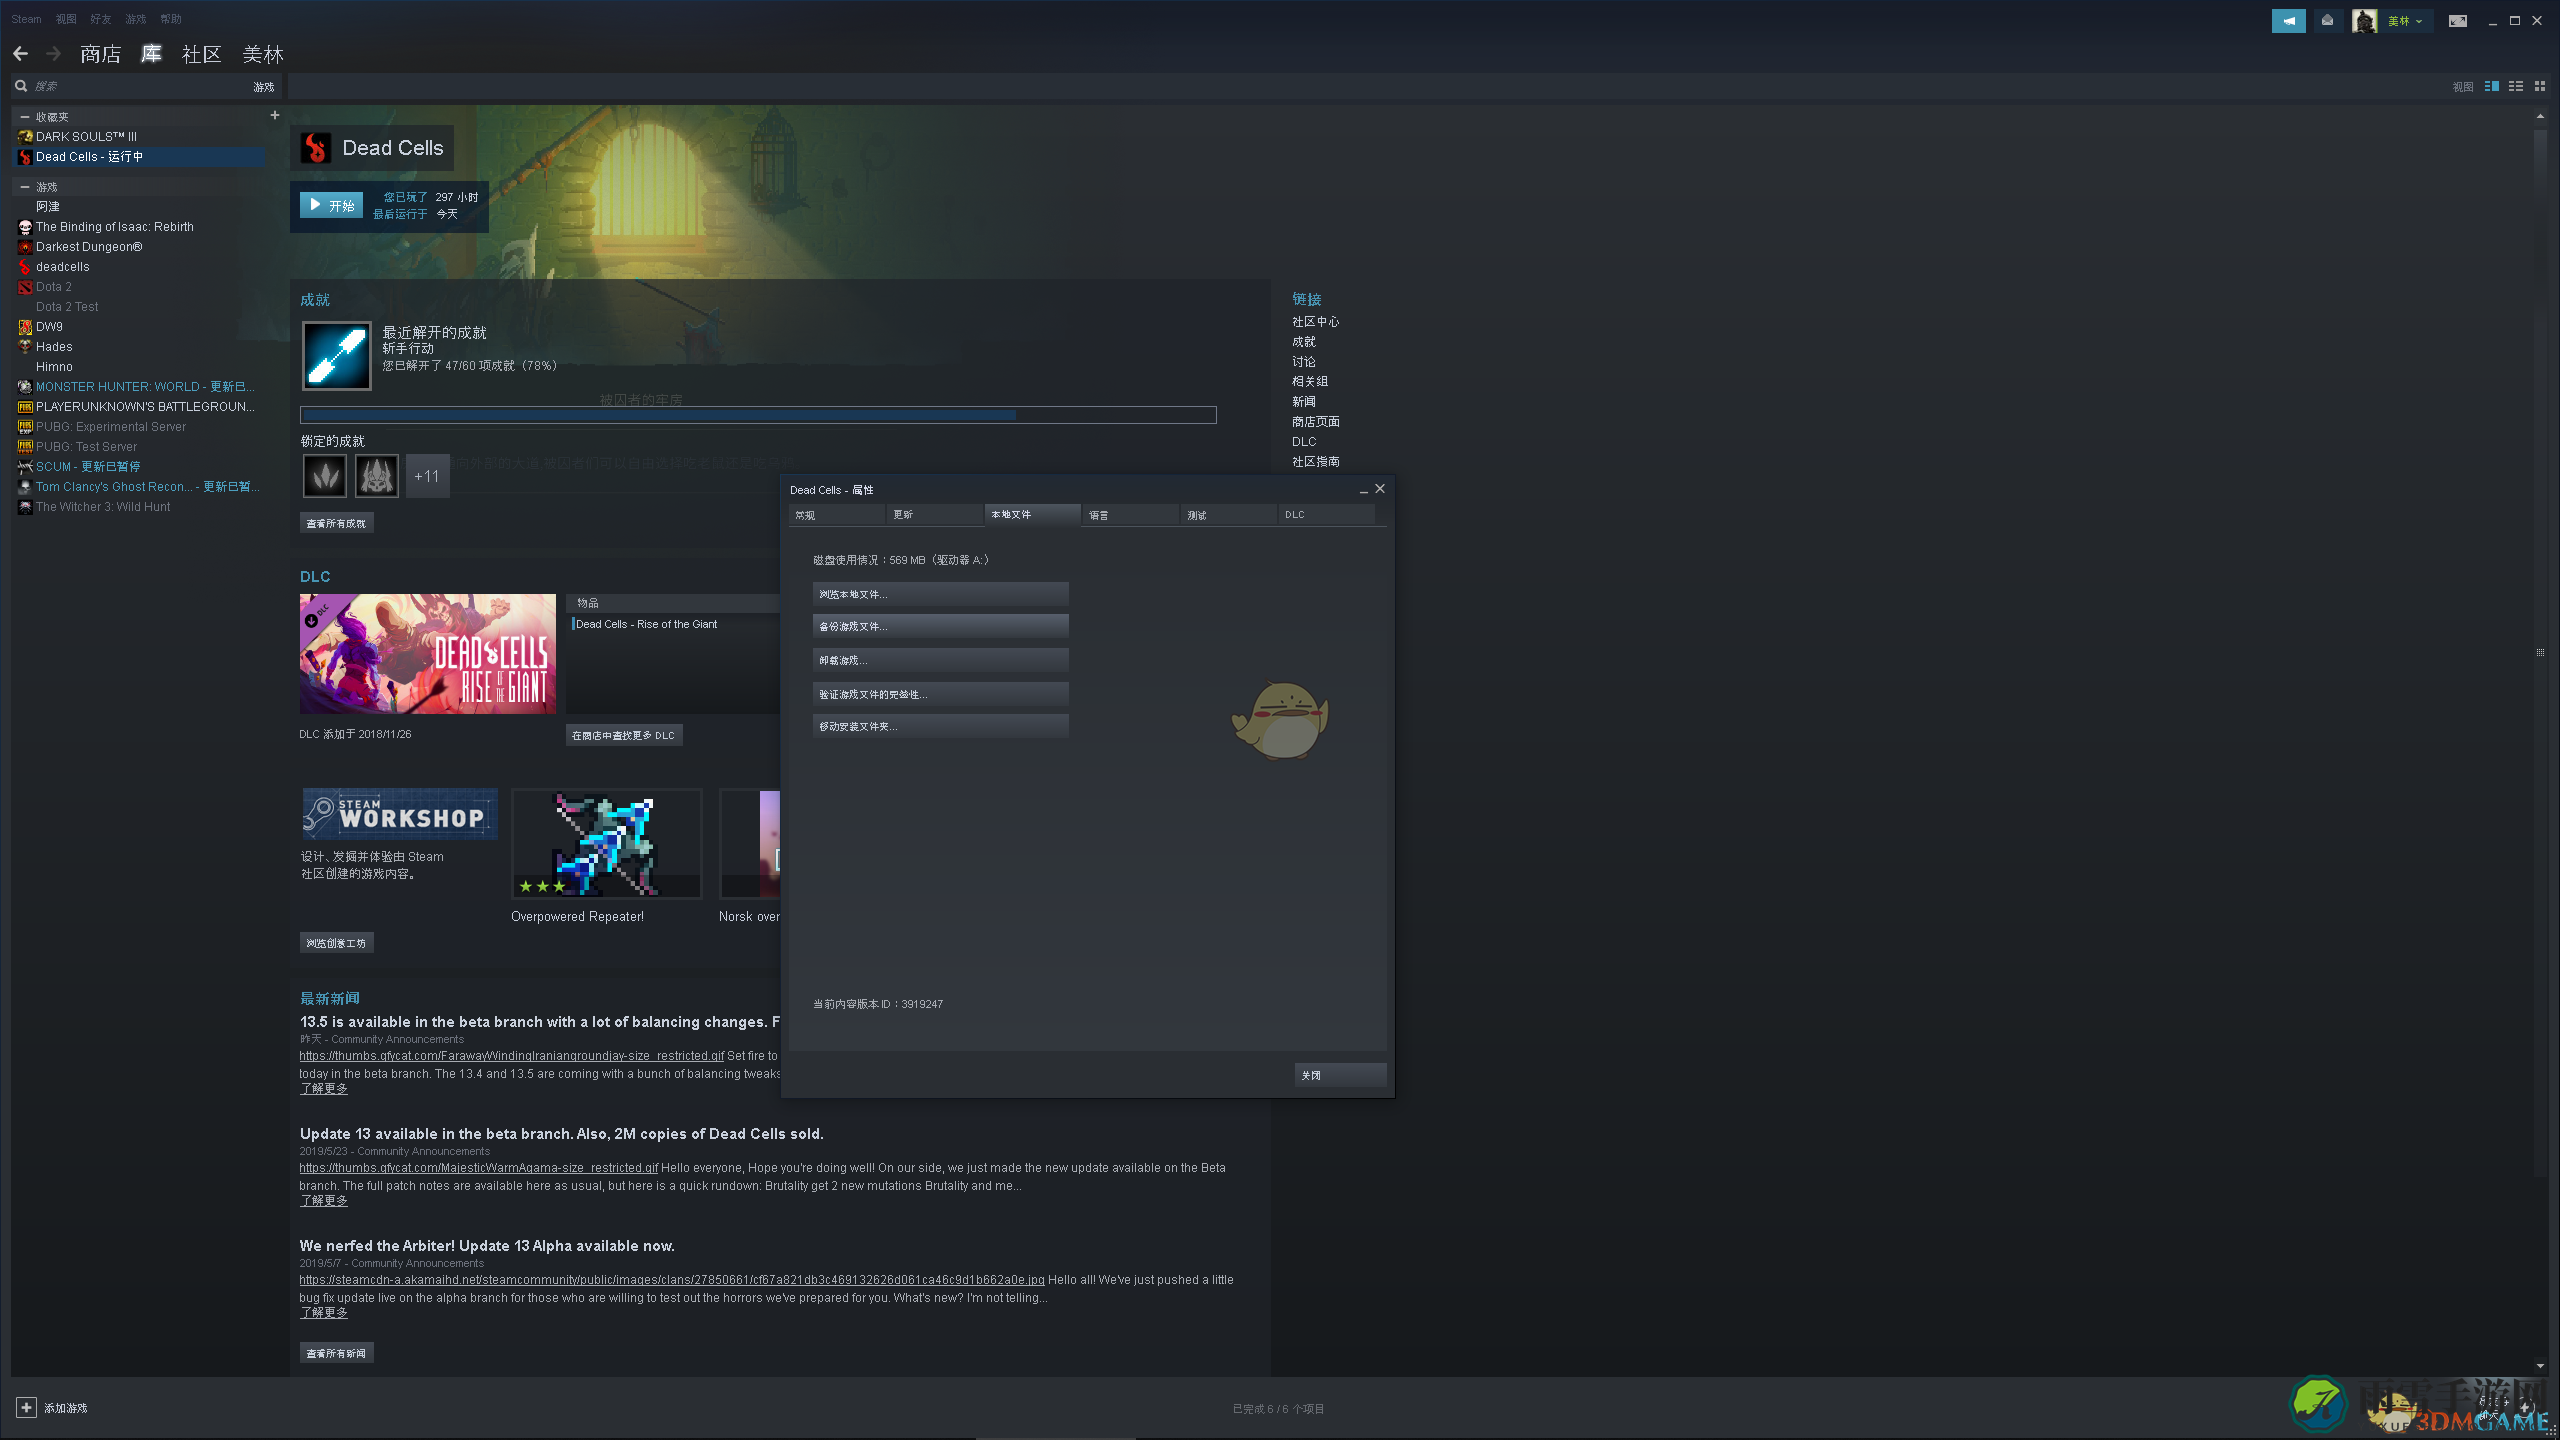2560x1440 pixels.
Task: Select the grid view layout icon
Action: click(2540, 87)
